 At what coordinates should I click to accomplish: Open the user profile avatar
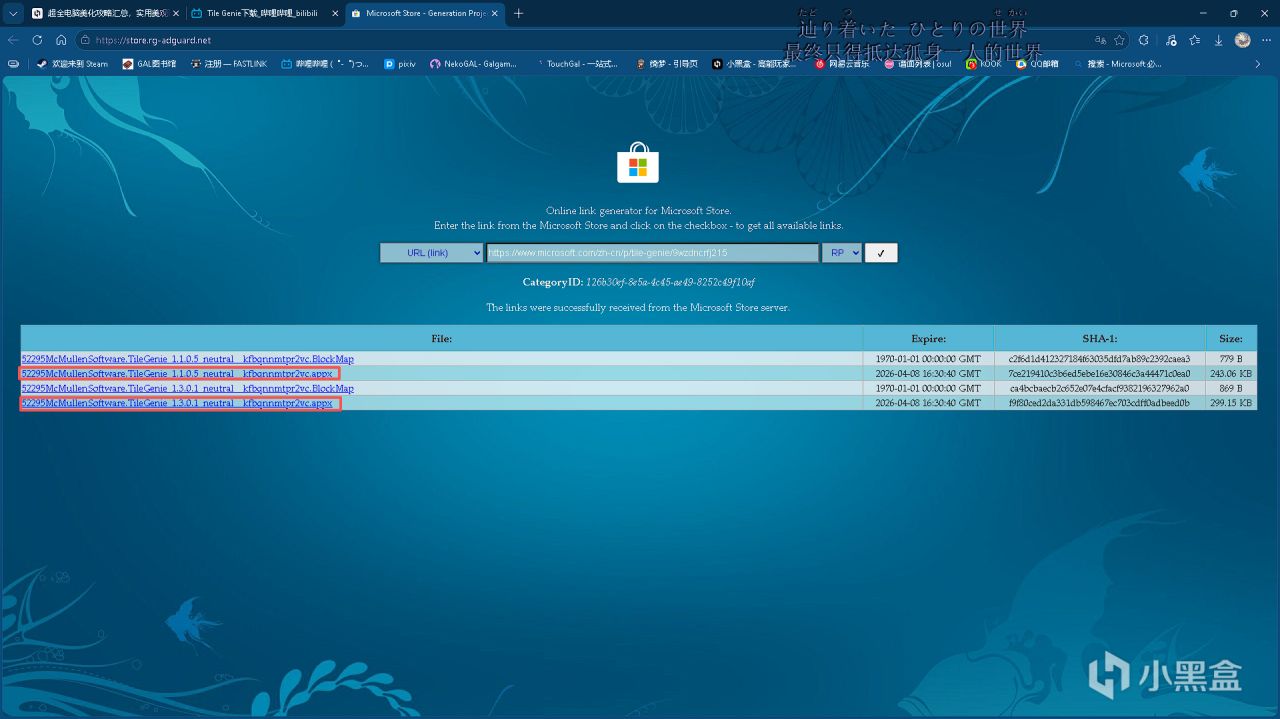(x=1243, y=40)
